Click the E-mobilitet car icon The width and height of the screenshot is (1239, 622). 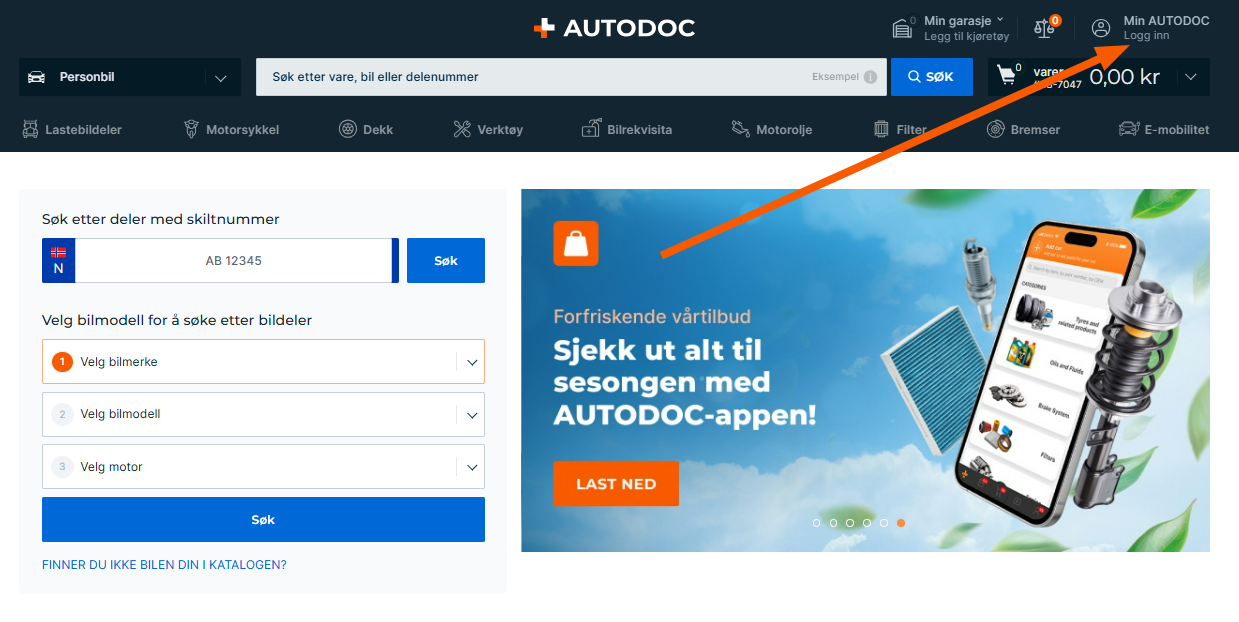point(1128,129)
